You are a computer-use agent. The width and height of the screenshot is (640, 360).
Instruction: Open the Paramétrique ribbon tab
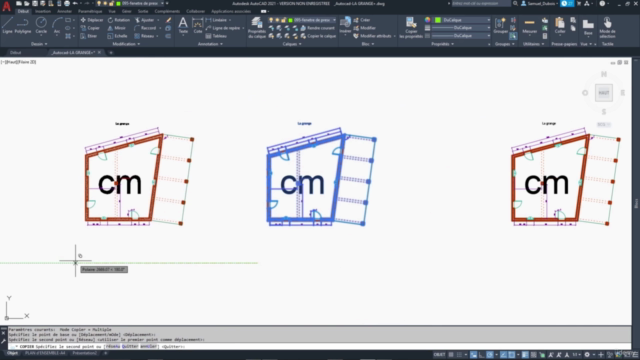pos(90,11)
